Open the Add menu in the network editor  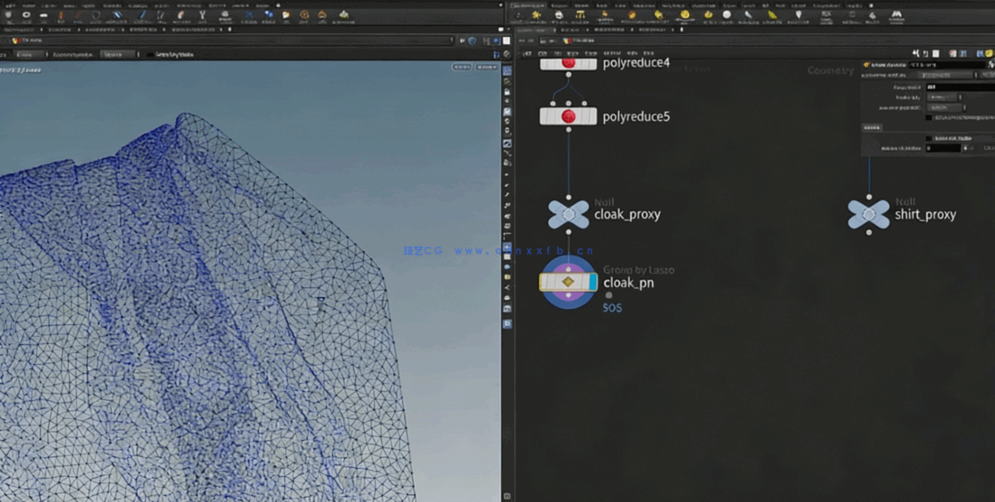pos(527,54)
